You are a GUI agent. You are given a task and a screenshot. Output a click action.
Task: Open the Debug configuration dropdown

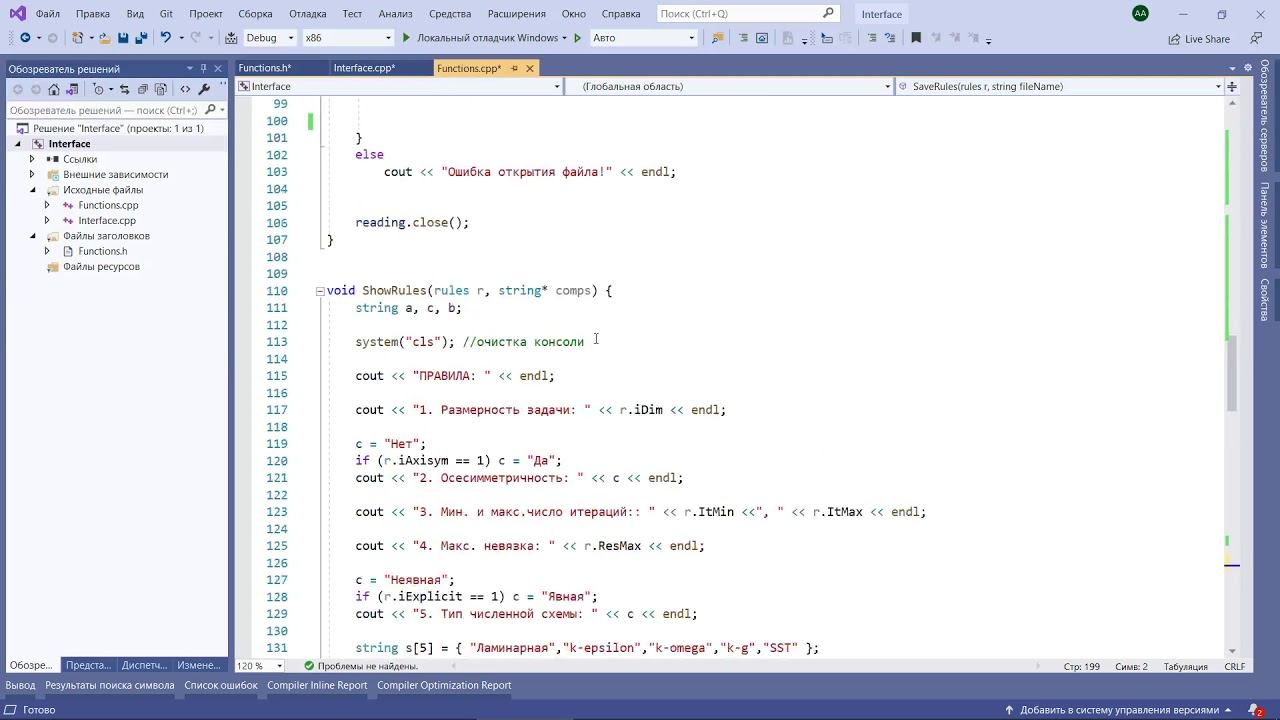pos(291,38)
